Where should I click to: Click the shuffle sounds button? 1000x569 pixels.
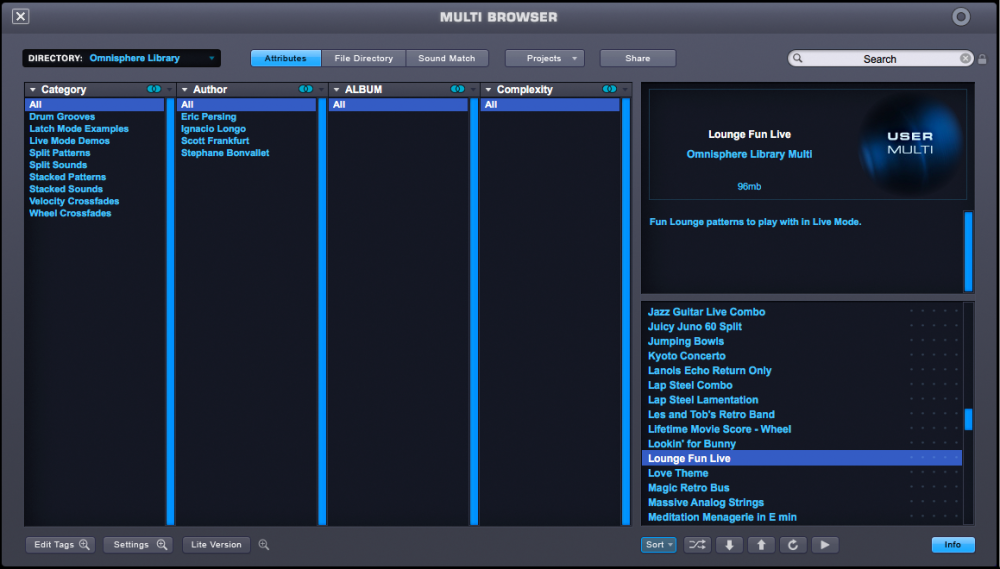tap(697, 545)
